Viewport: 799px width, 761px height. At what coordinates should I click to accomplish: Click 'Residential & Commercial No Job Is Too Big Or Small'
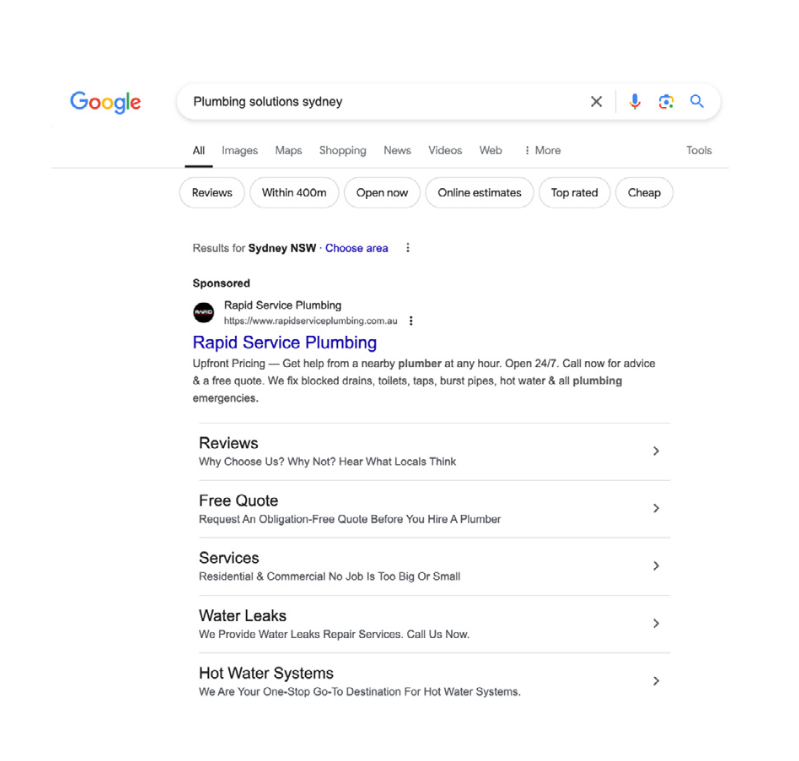coord(329,576)
